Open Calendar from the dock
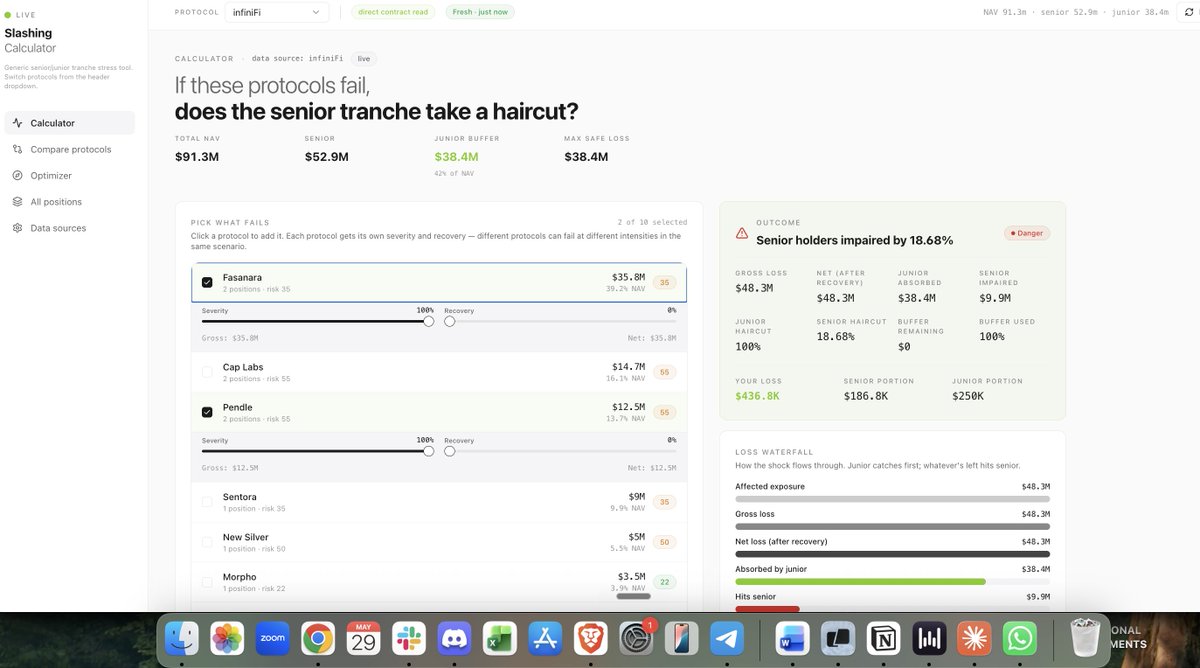1200x668 pixels. point(363,639)
